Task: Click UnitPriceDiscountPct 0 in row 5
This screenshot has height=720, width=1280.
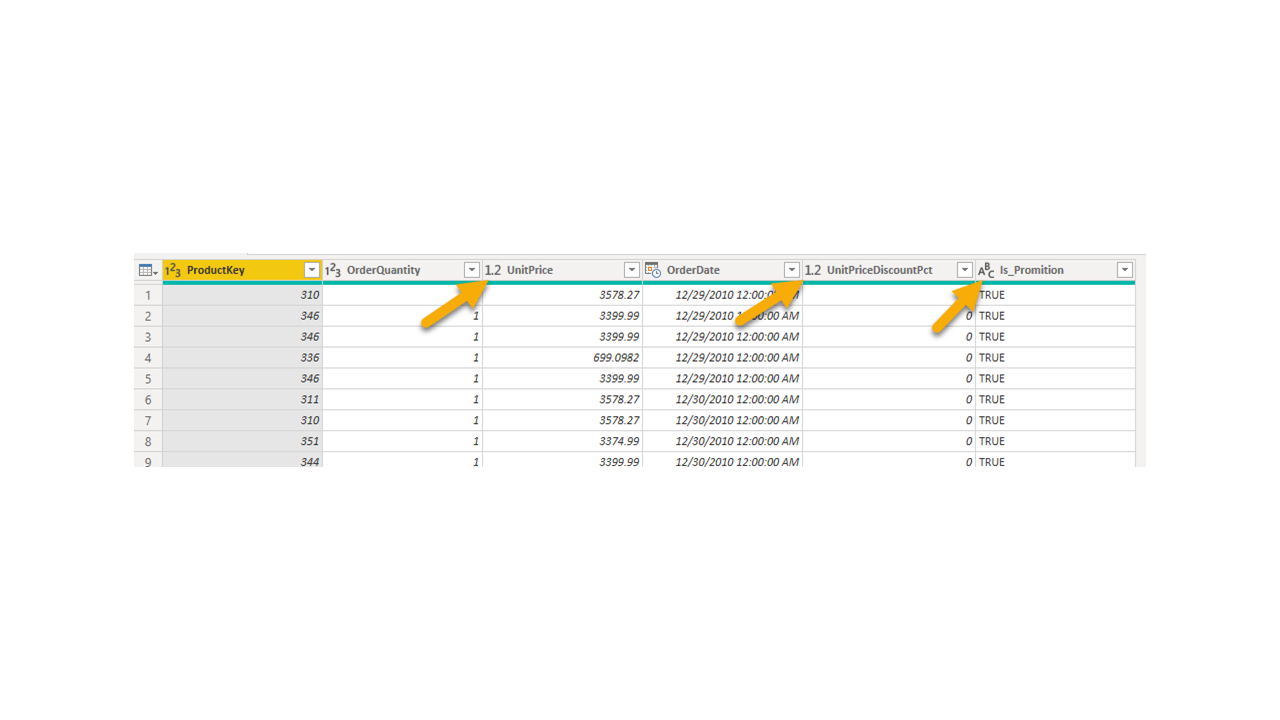Action: 889,379
